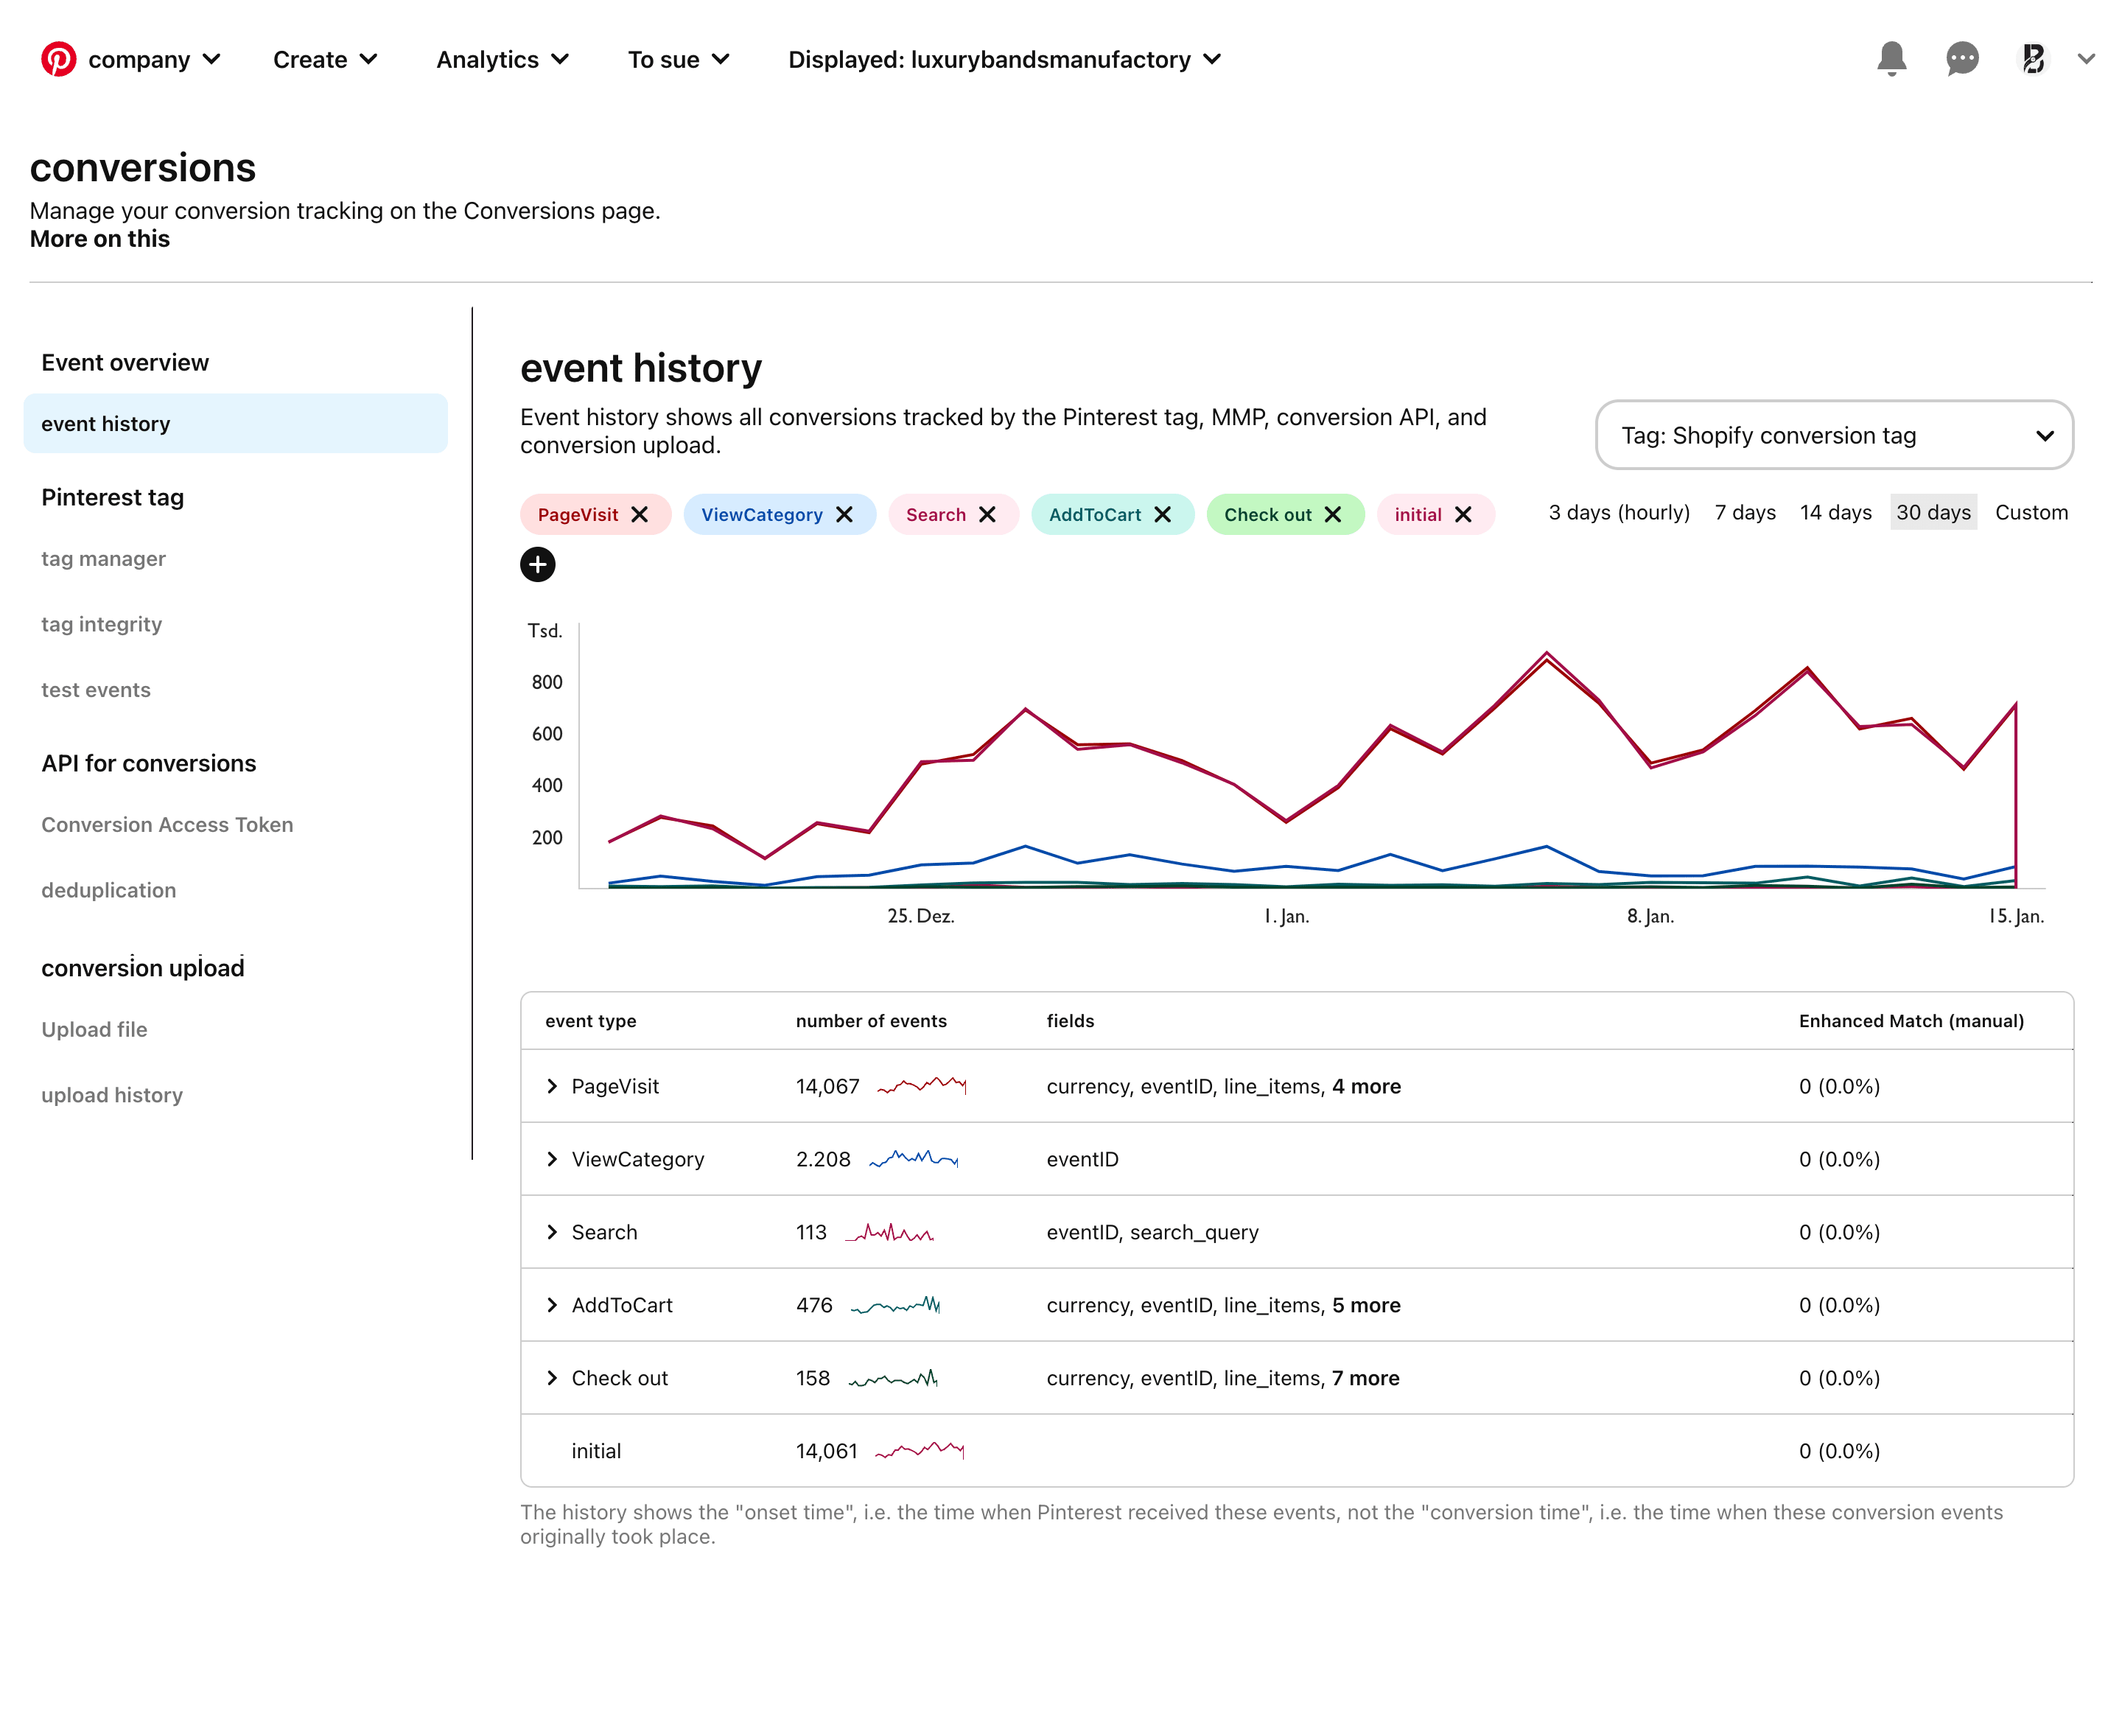
Task: Click the 25. Dez. label on chart axis
Action: pos(921,916)
